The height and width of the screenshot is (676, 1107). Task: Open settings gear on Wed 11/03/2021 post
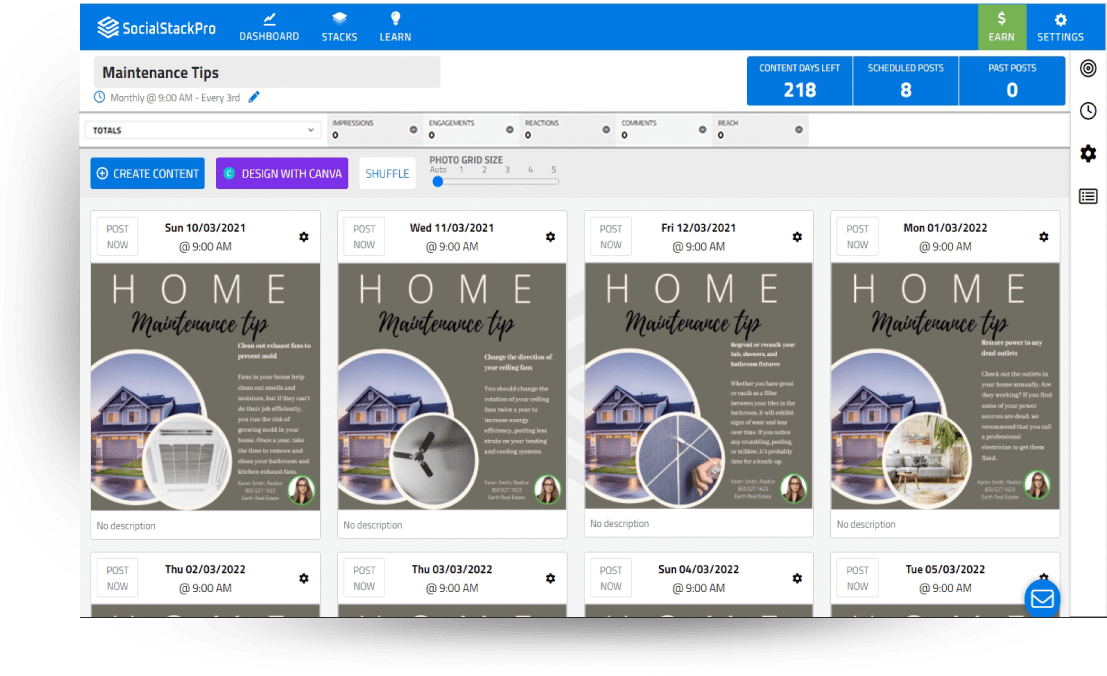550,237
